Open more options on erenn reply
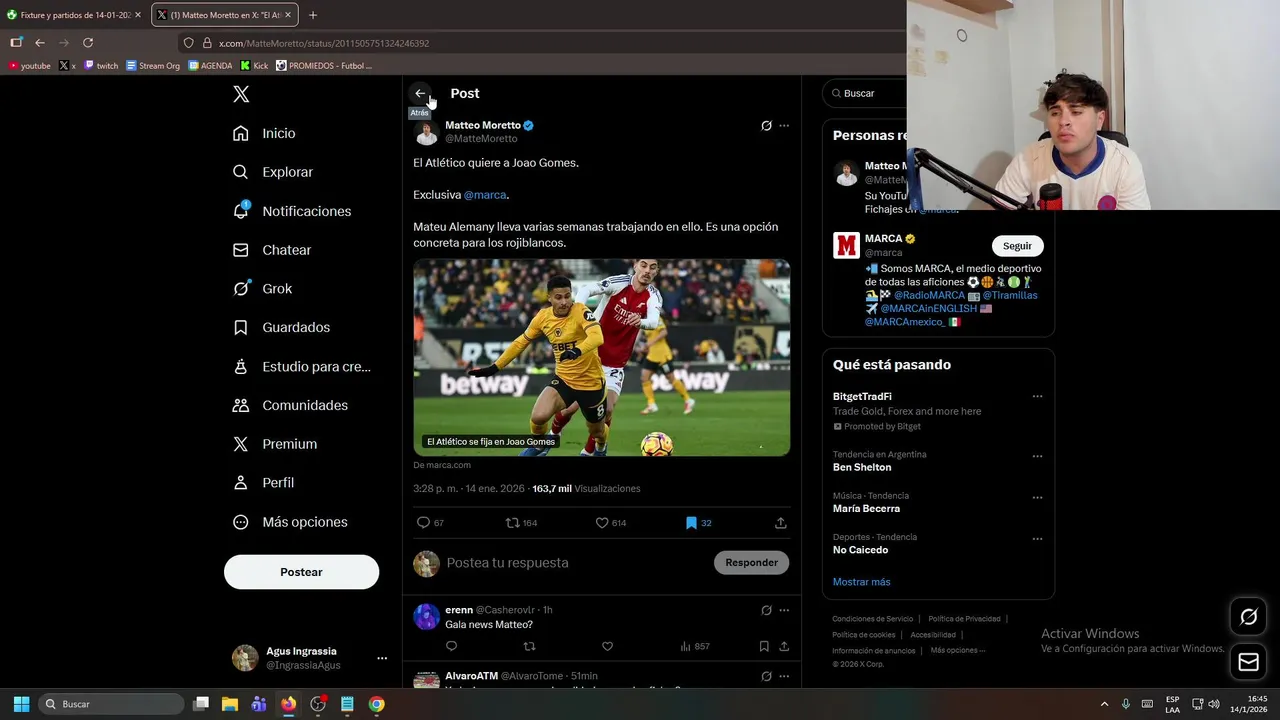This screenshot has width=1280, height=720. click(x=784, y=610)
